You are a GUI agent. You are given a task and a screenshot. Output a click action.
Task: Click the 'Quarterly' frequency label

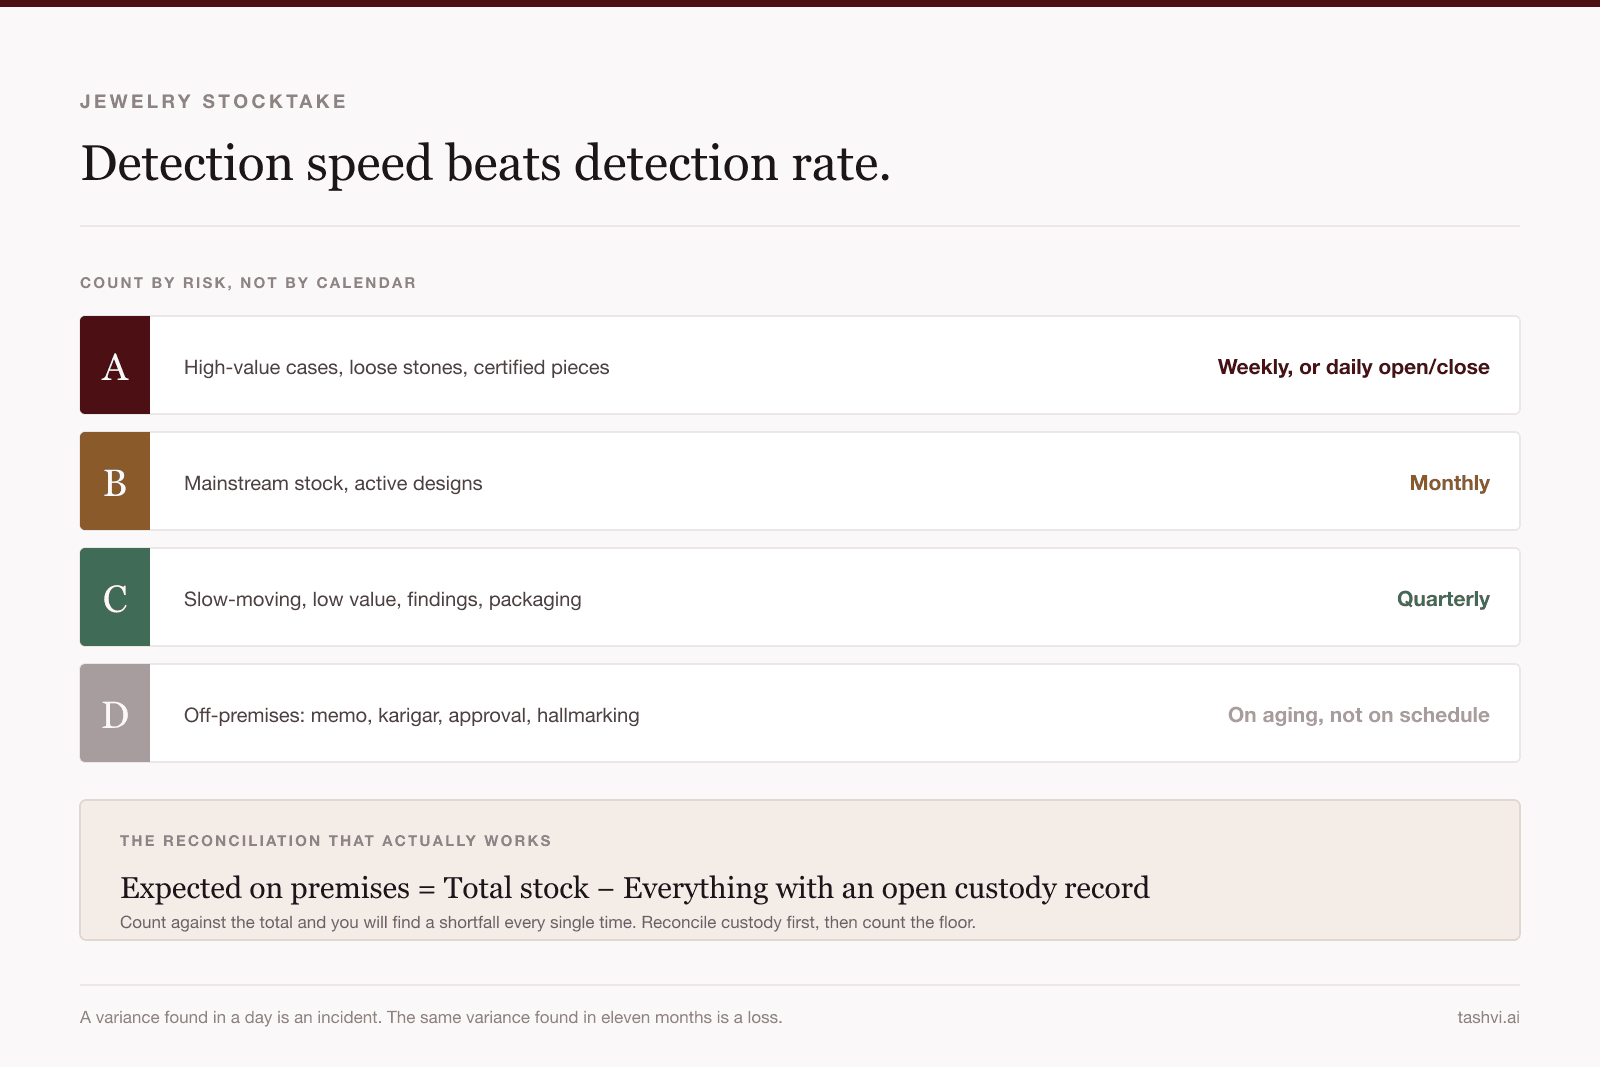1443,599
